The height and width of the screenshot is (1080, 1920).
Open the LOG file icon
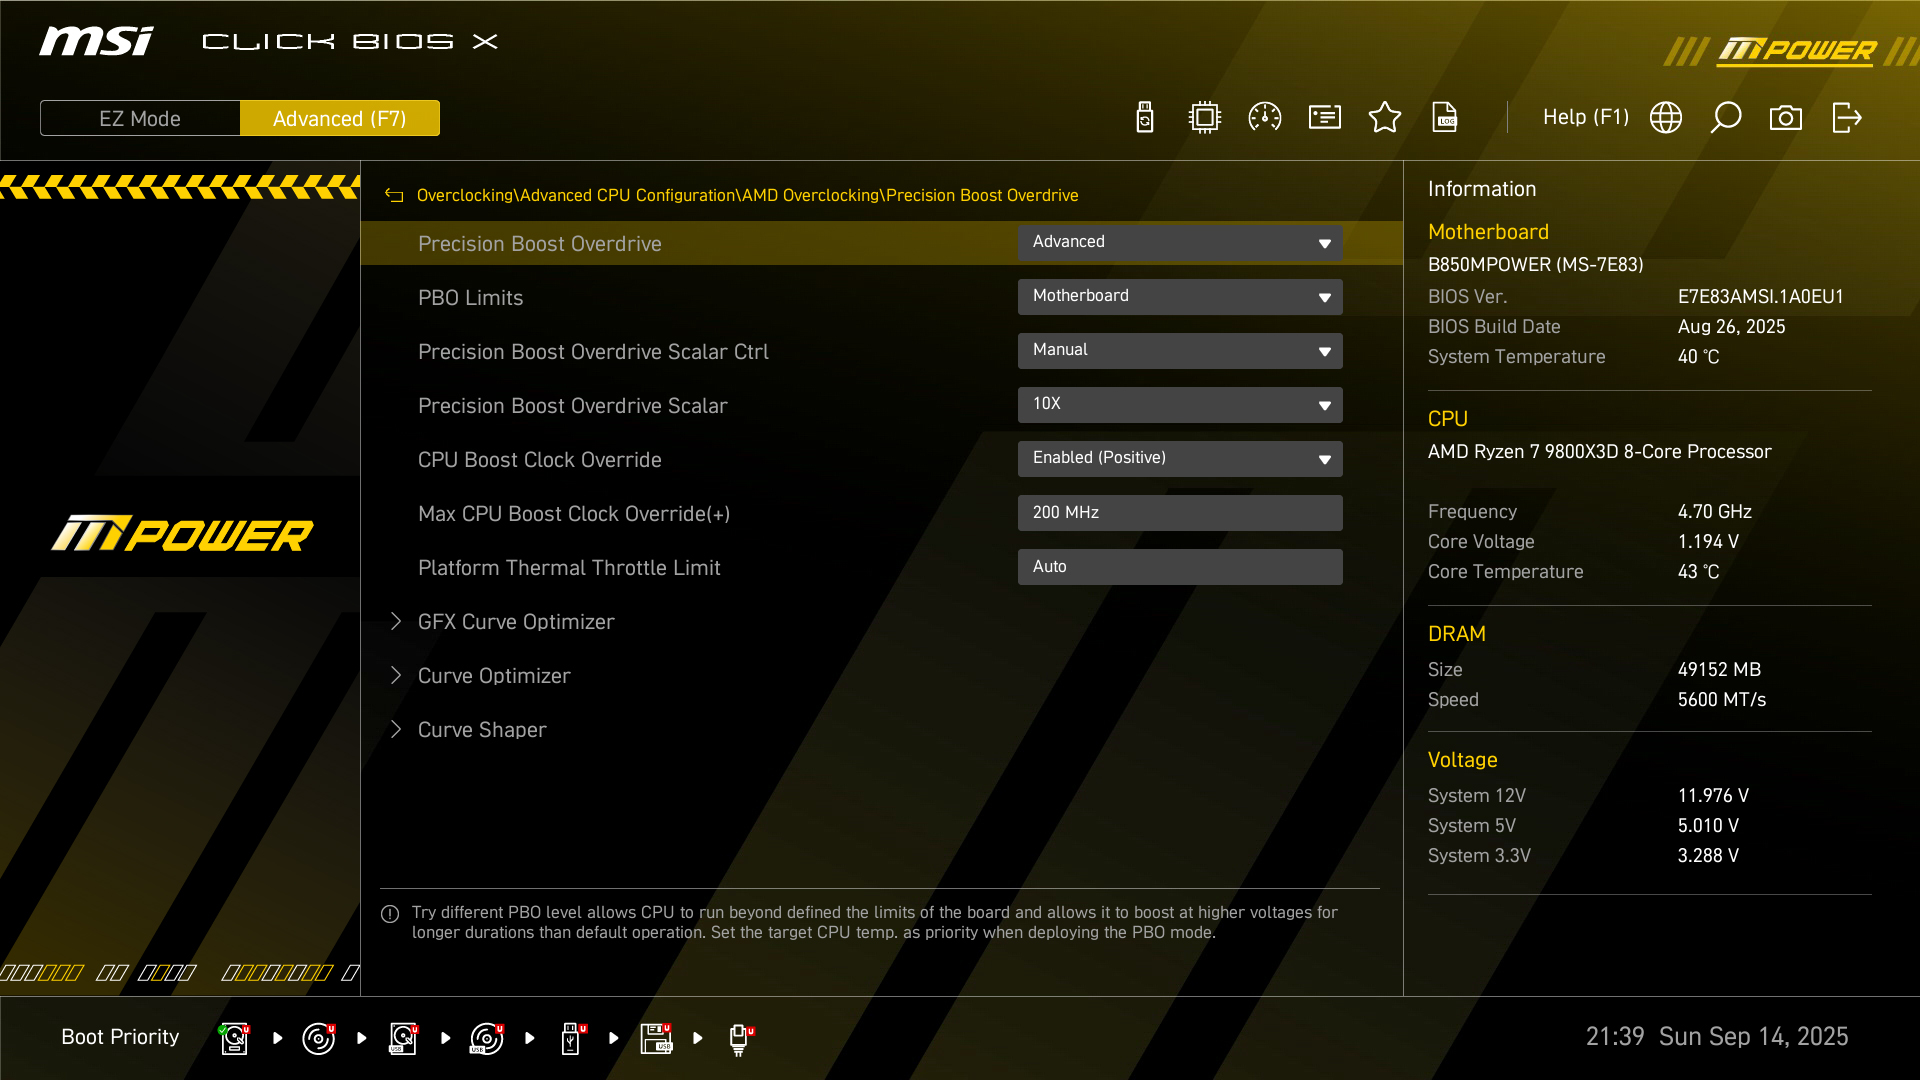(x=1445, y=118)
